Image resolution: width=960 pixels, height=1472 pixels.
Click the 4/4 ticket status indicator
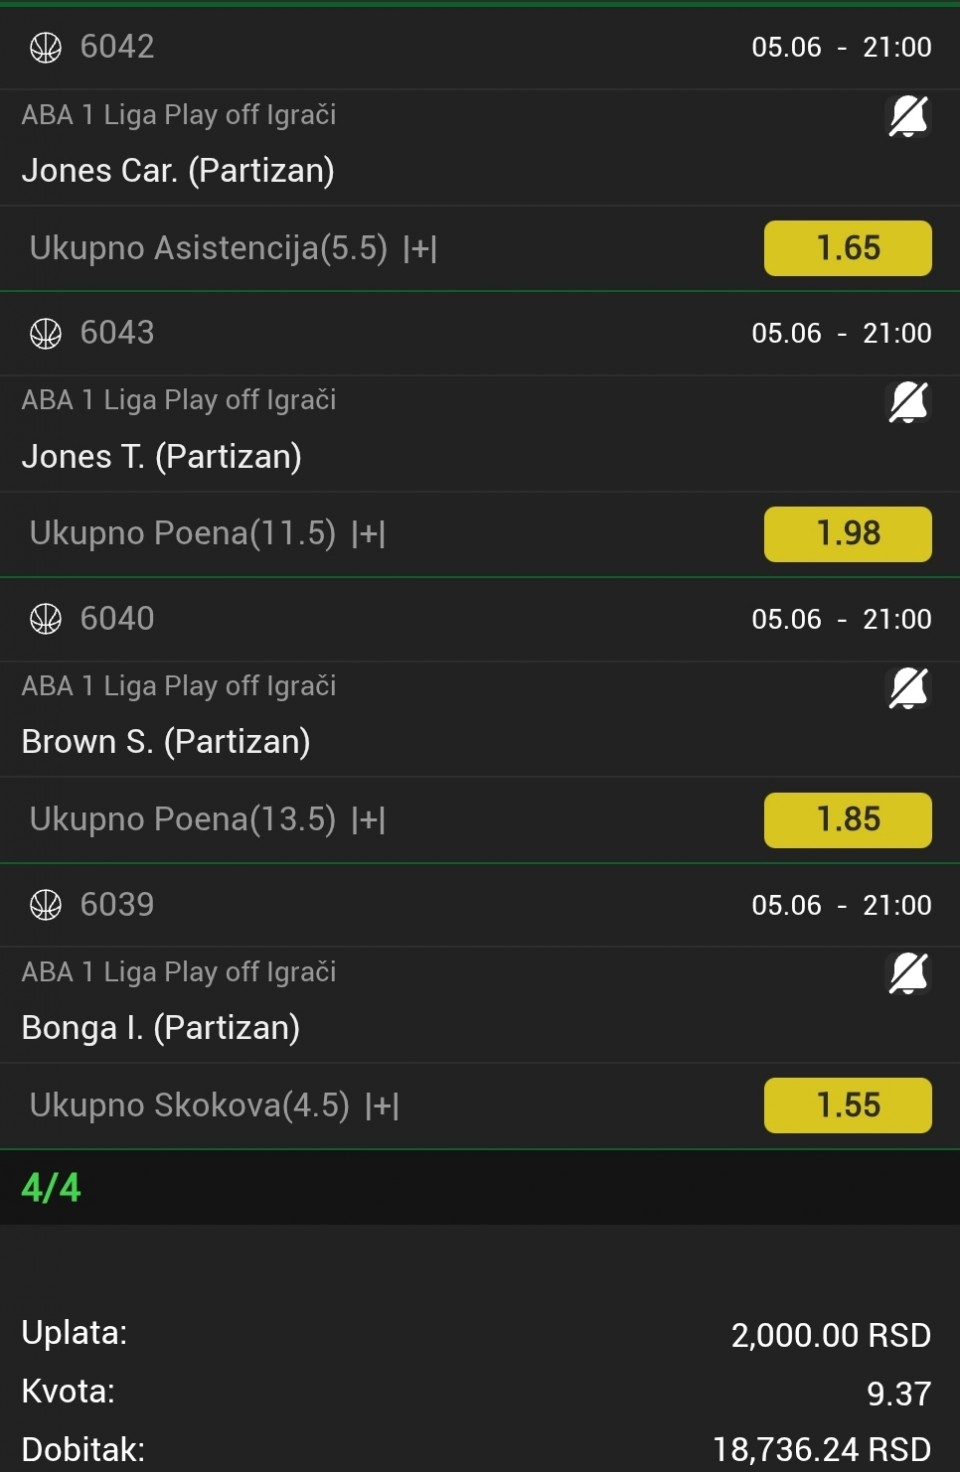pyautogui.click(x=51, y=1188)
